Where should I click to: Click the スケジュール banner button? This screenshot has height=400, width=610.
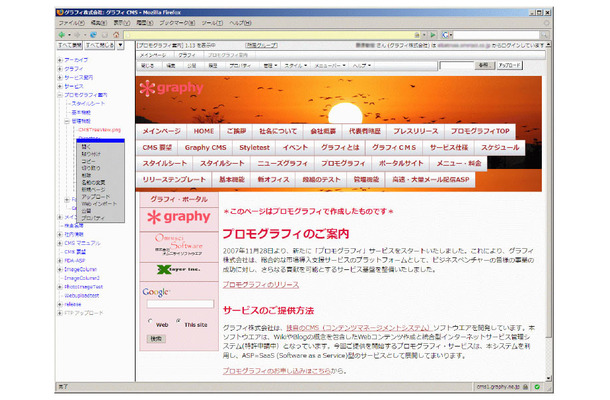[x=500, y=148]
